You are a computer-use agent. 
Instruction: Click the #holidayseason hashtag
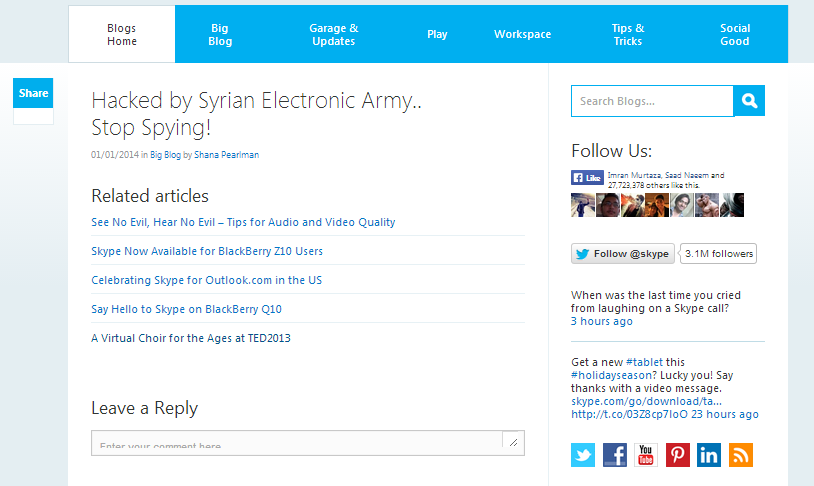tap(611, 375)
